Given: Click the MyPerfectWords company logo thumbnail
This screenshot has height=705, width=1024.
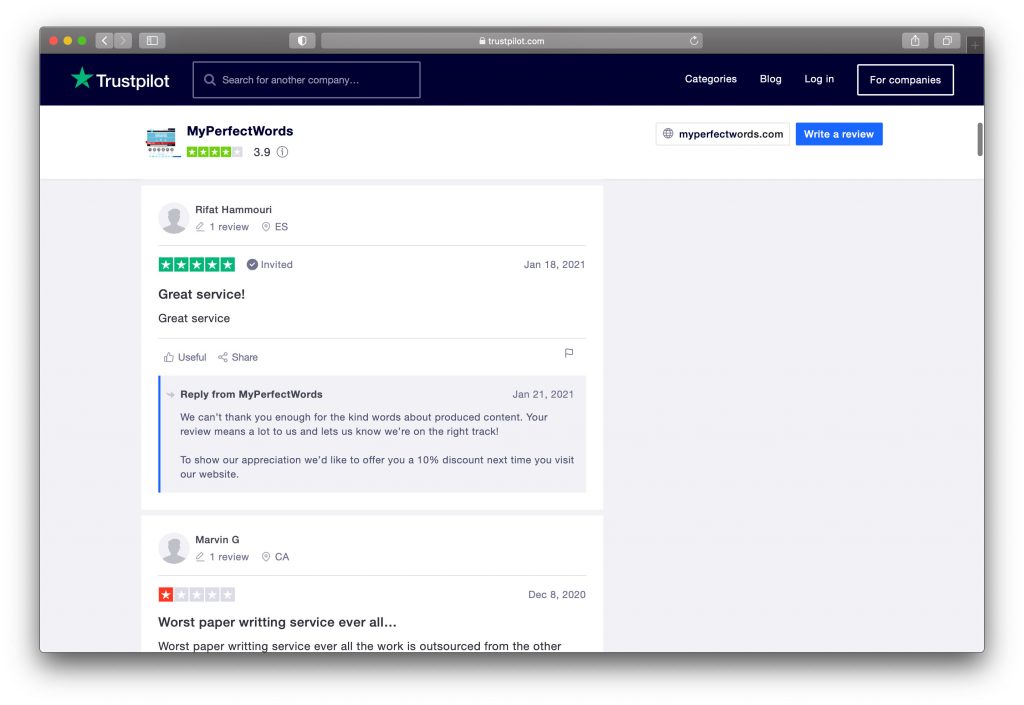Looking at the screenshot, I should click(x=161, y=143).
